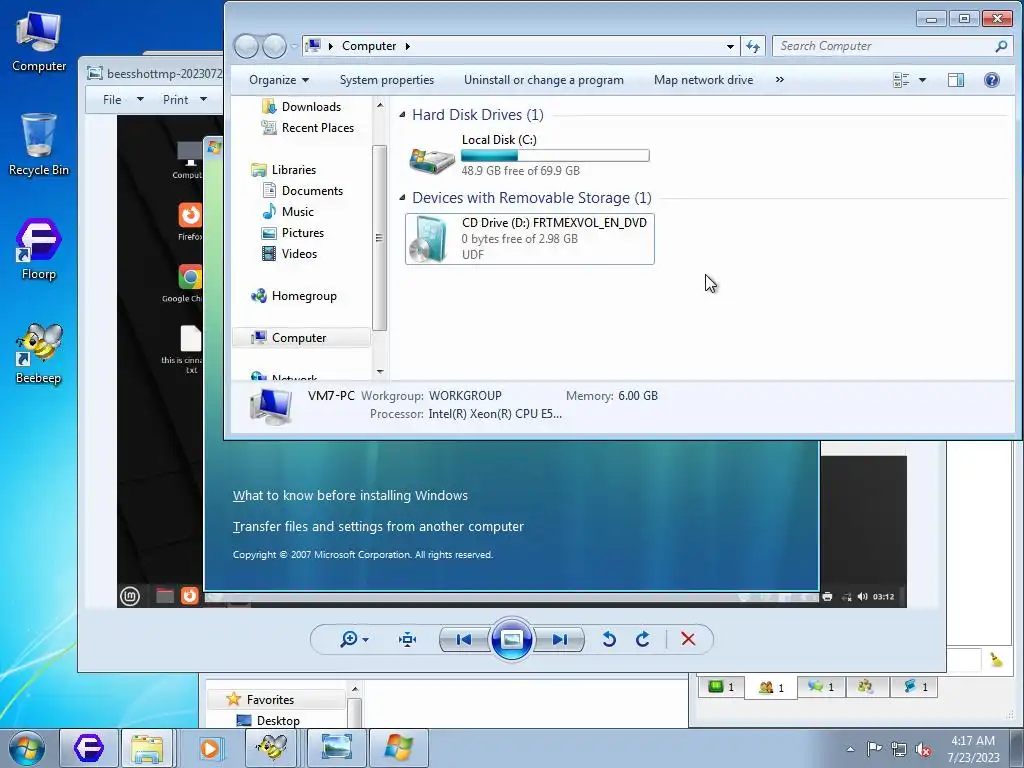Open address bar history dropdown
1024x768 pixels.
(x=730, y=46)
